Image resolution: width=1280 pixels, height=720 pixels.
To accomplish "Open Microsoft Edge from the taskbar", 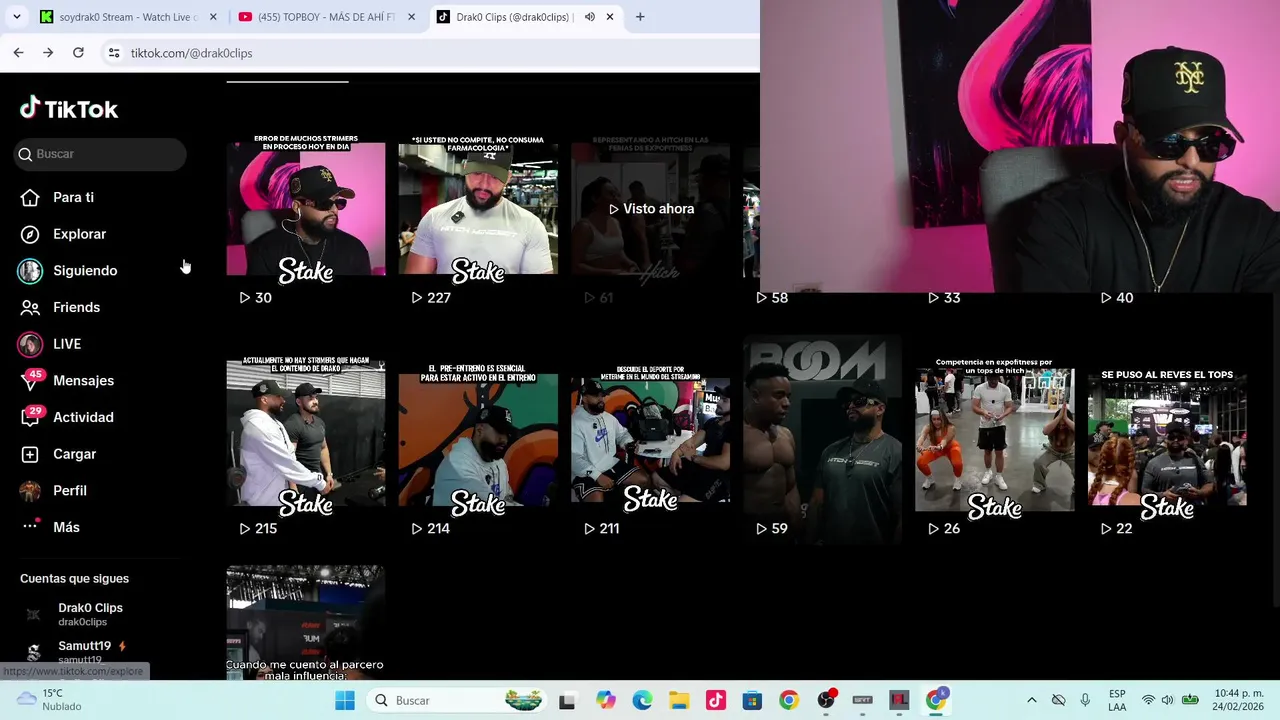I will (x=642, y=701).
